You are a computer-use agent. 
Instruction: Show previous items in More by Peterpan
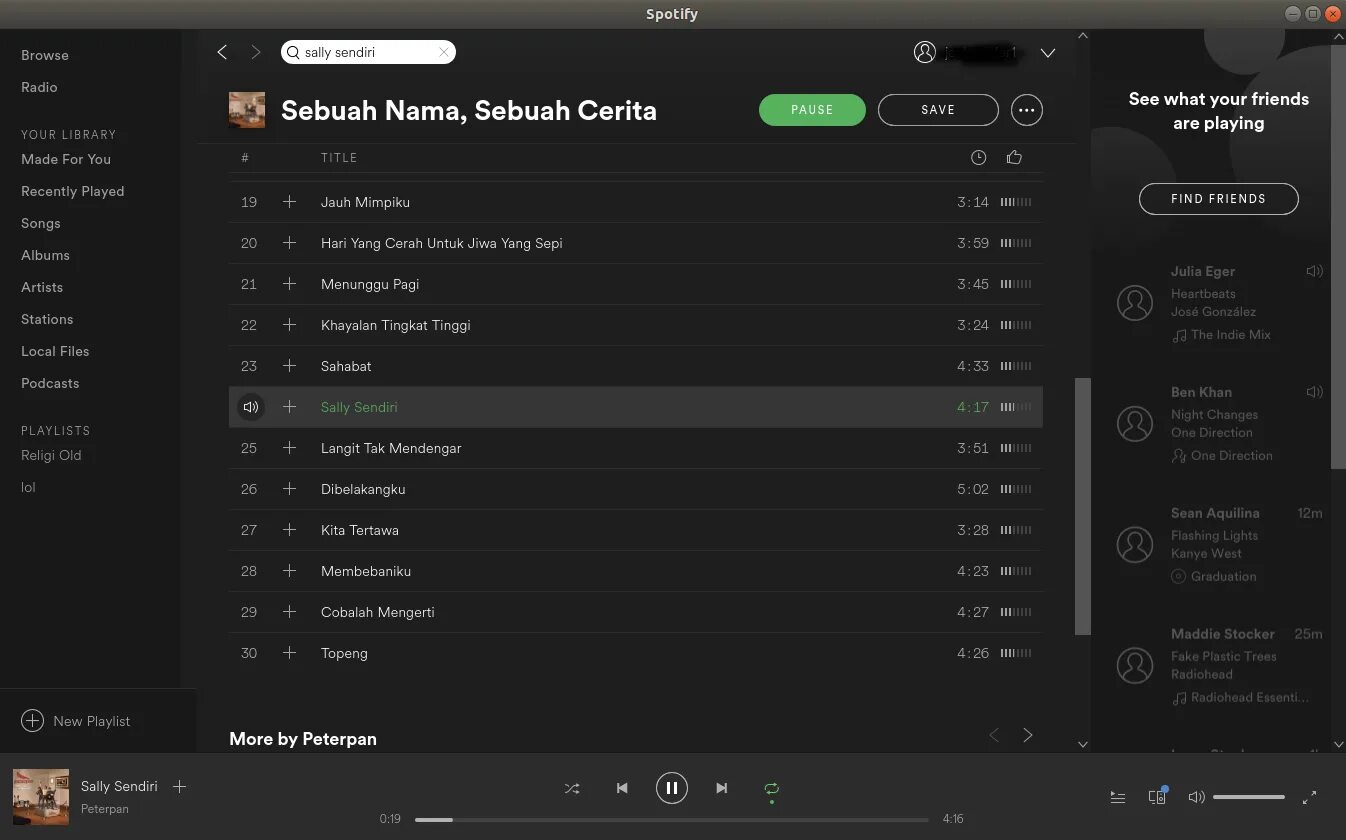coord(994,735)
